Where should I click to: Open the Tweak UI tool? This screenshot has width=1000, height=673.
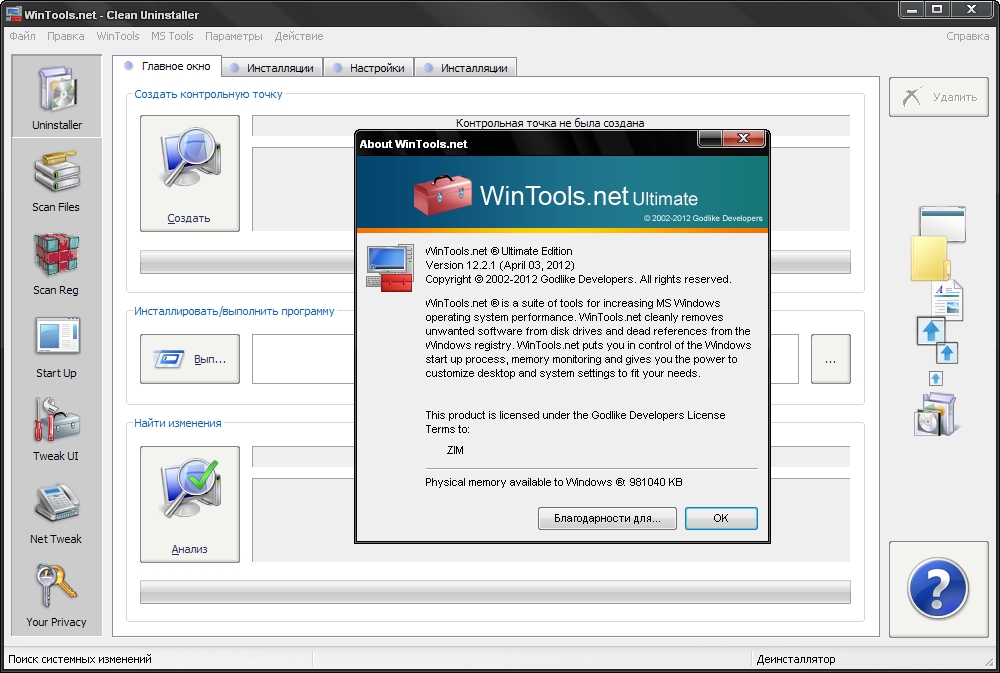point(57,430)
